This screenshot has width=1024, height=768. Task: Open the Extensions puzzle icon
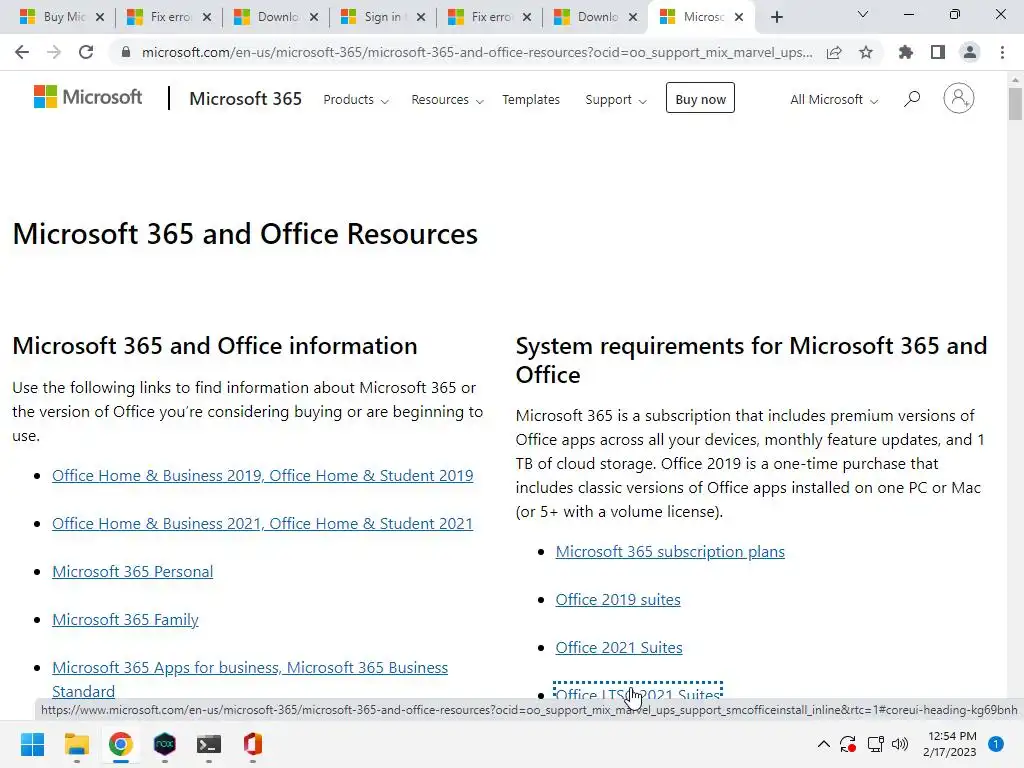tap(905, 52)
